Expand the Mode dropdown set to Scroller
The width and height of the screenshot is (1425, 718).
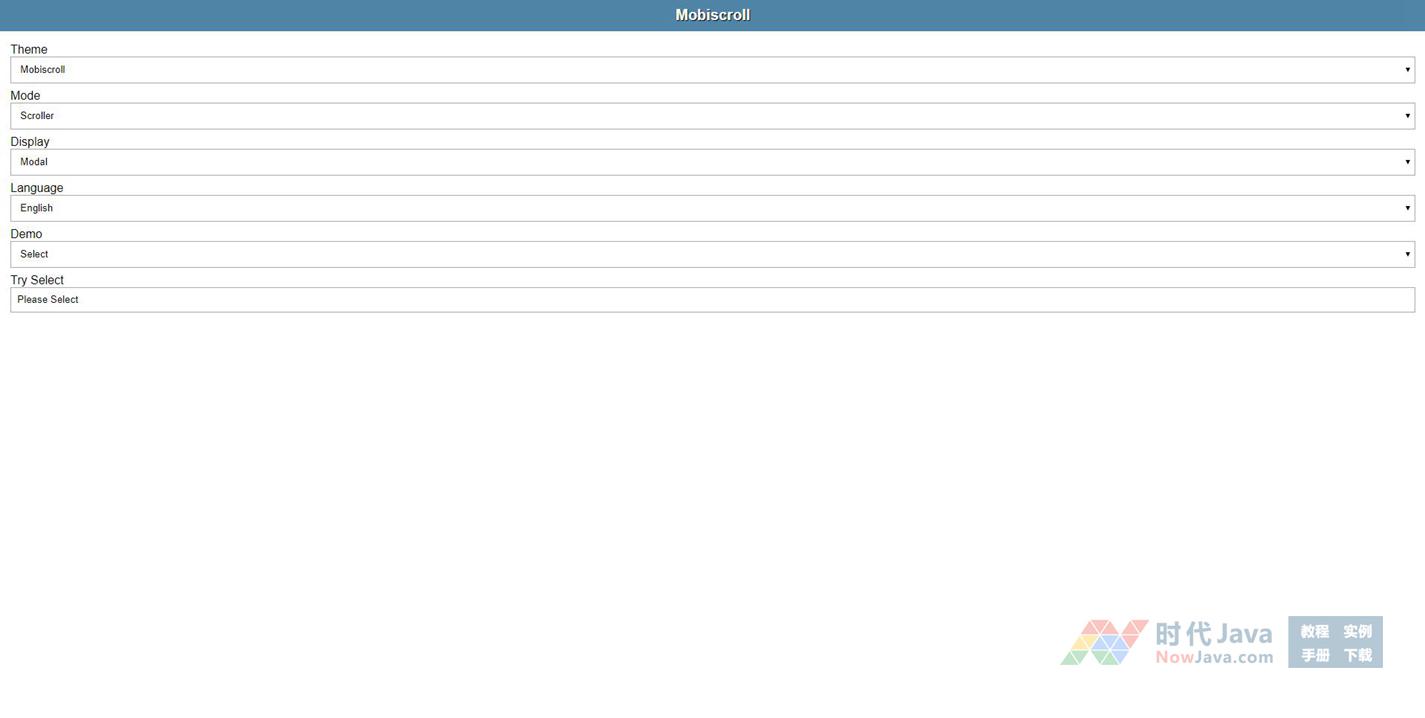(x=712, y=116)
